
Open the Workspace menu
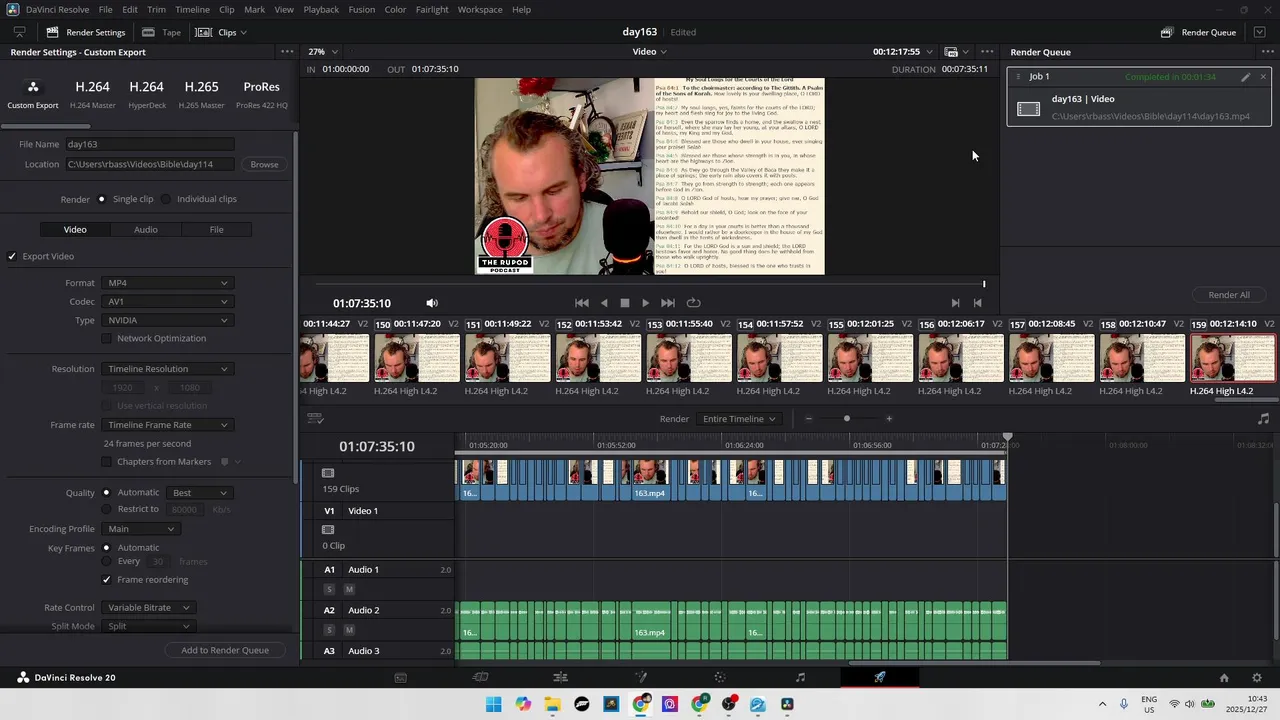tap(480, 9)
